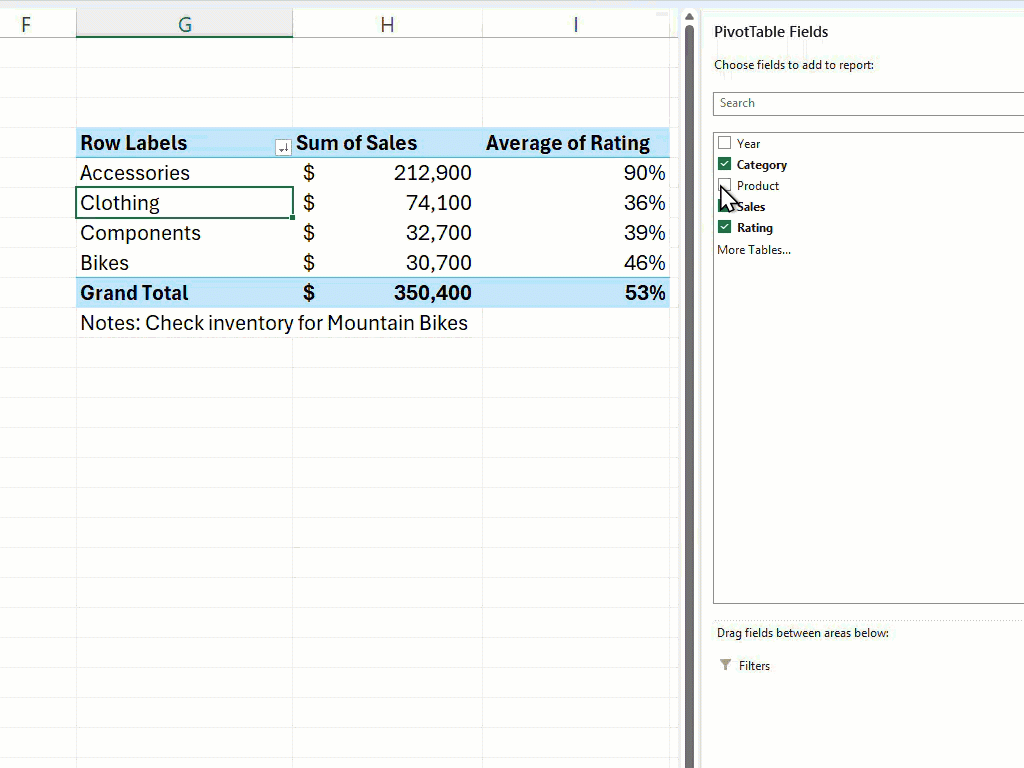
Task: Click the Filters area funnel icon
Action: coord(724,665)
